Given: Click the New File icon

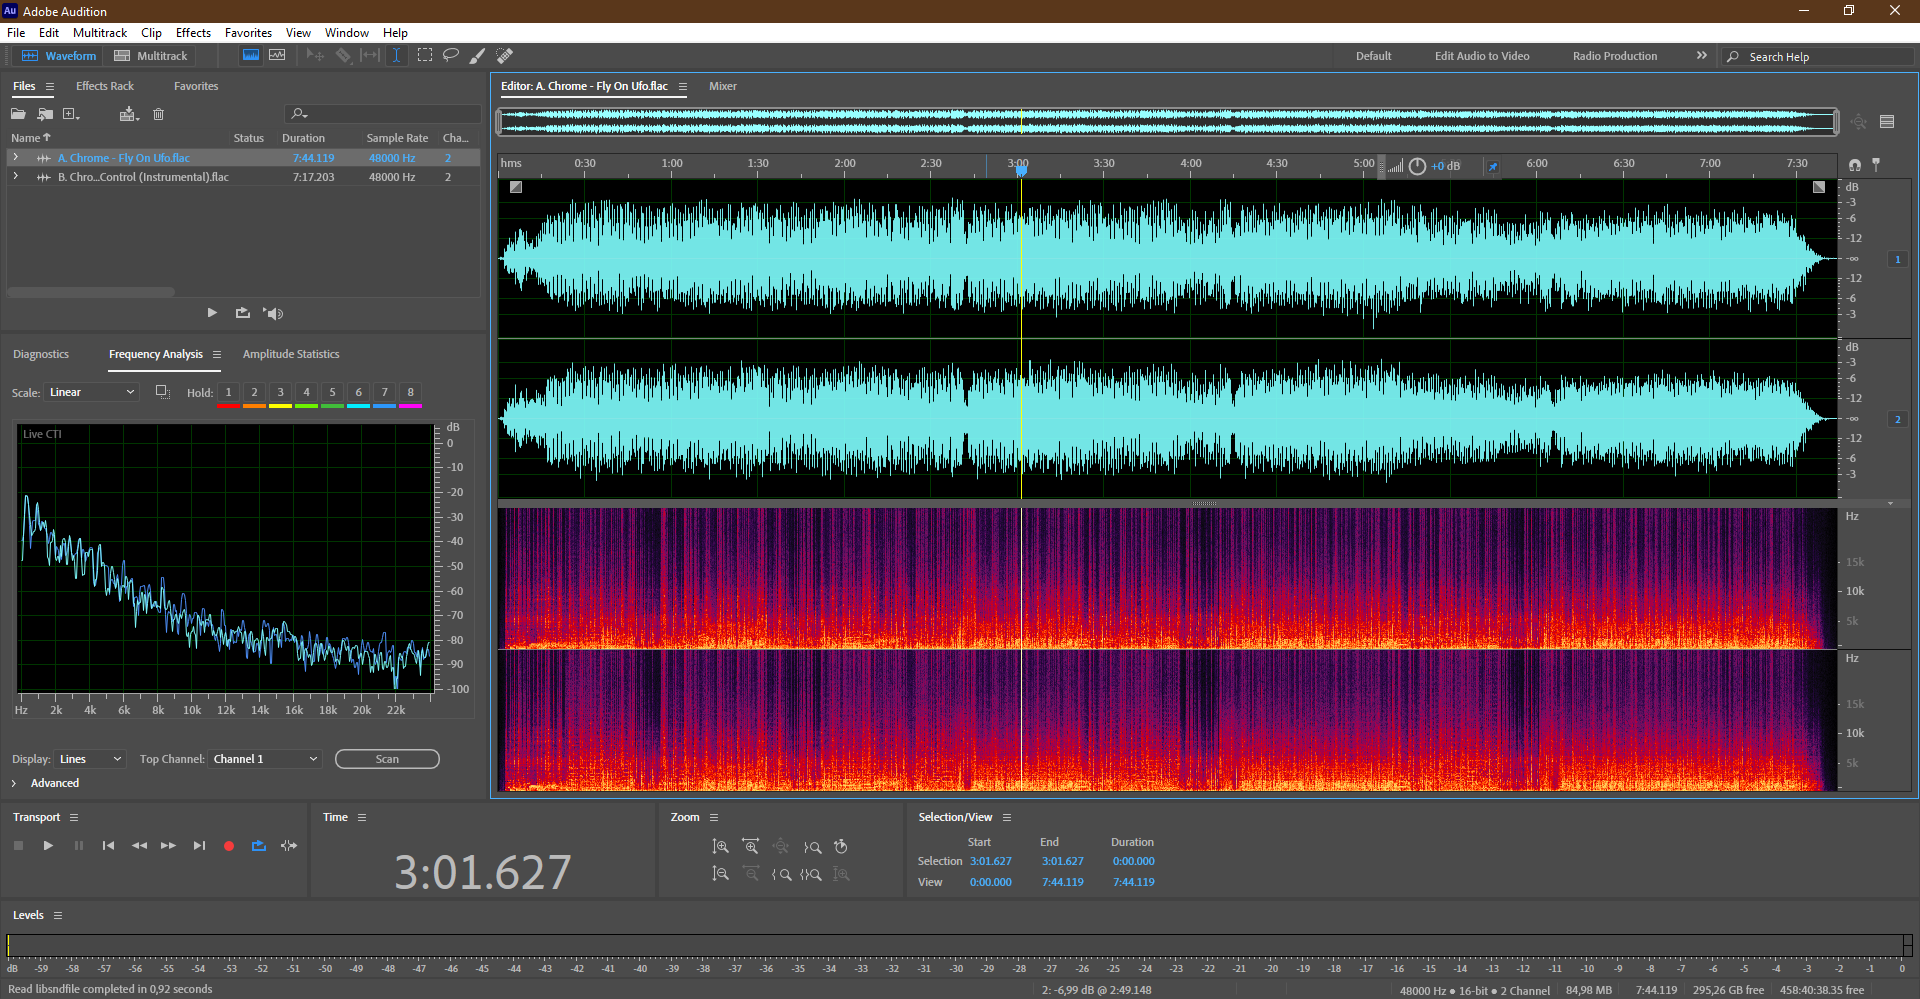Looking at the screenshot, I should click(71, 114).
